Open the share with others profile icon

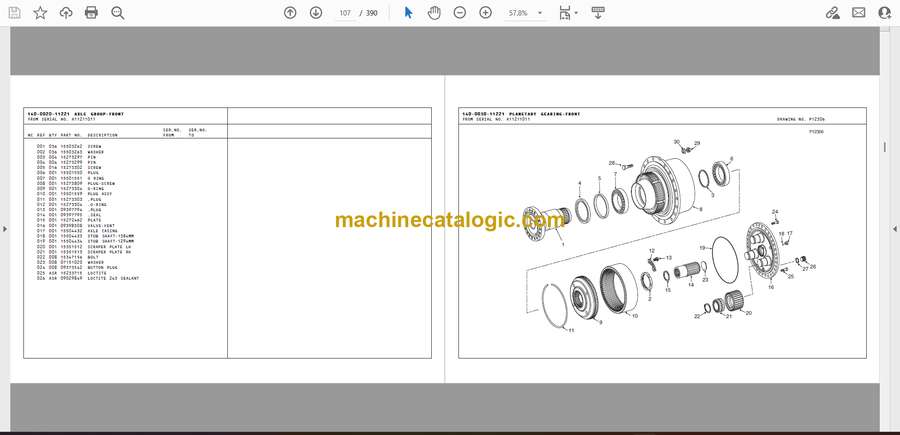click(x=884, y=13)
